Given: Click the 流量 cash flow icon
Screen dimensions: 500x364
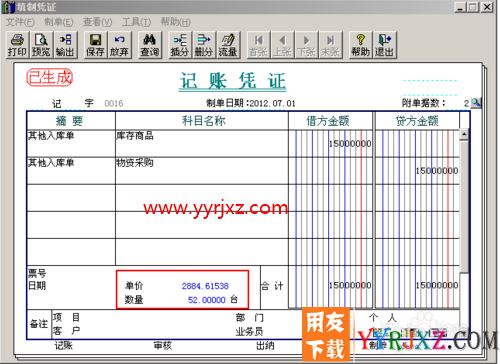Looking at the screenshot, I should point(228,45).
